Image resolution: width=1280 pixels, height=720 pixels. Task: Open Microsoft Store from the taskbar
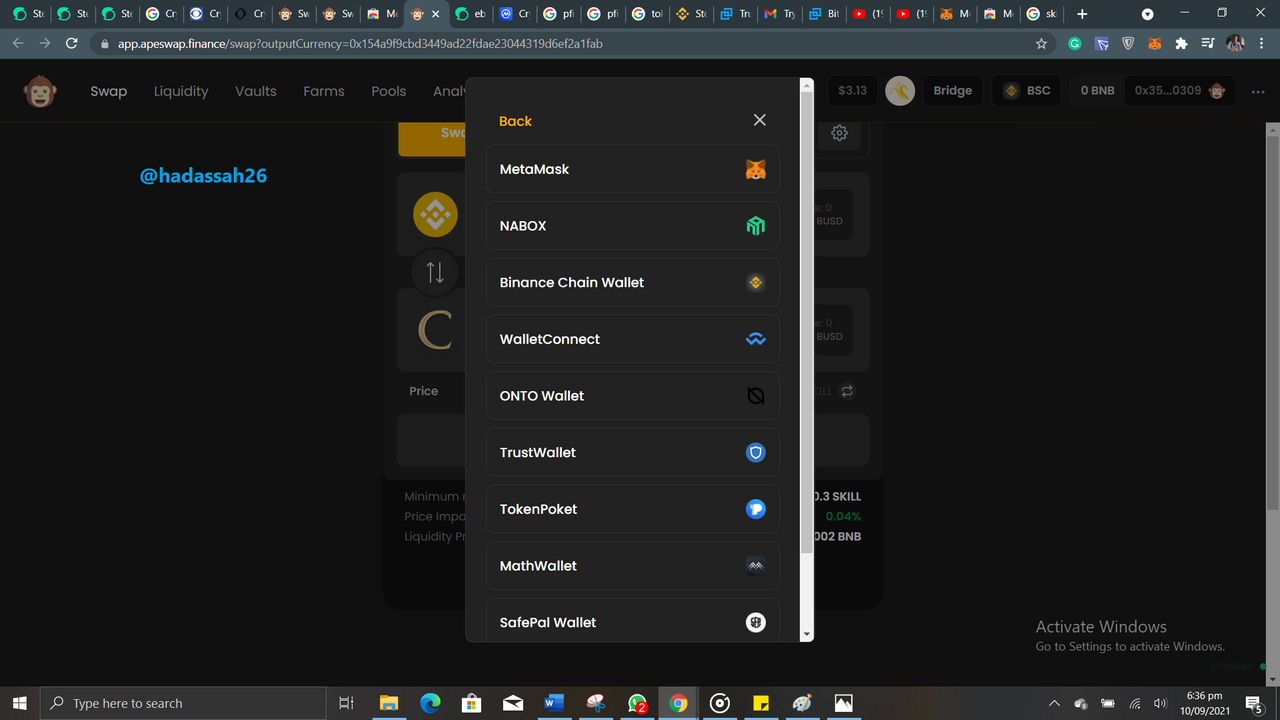point(472,703)
